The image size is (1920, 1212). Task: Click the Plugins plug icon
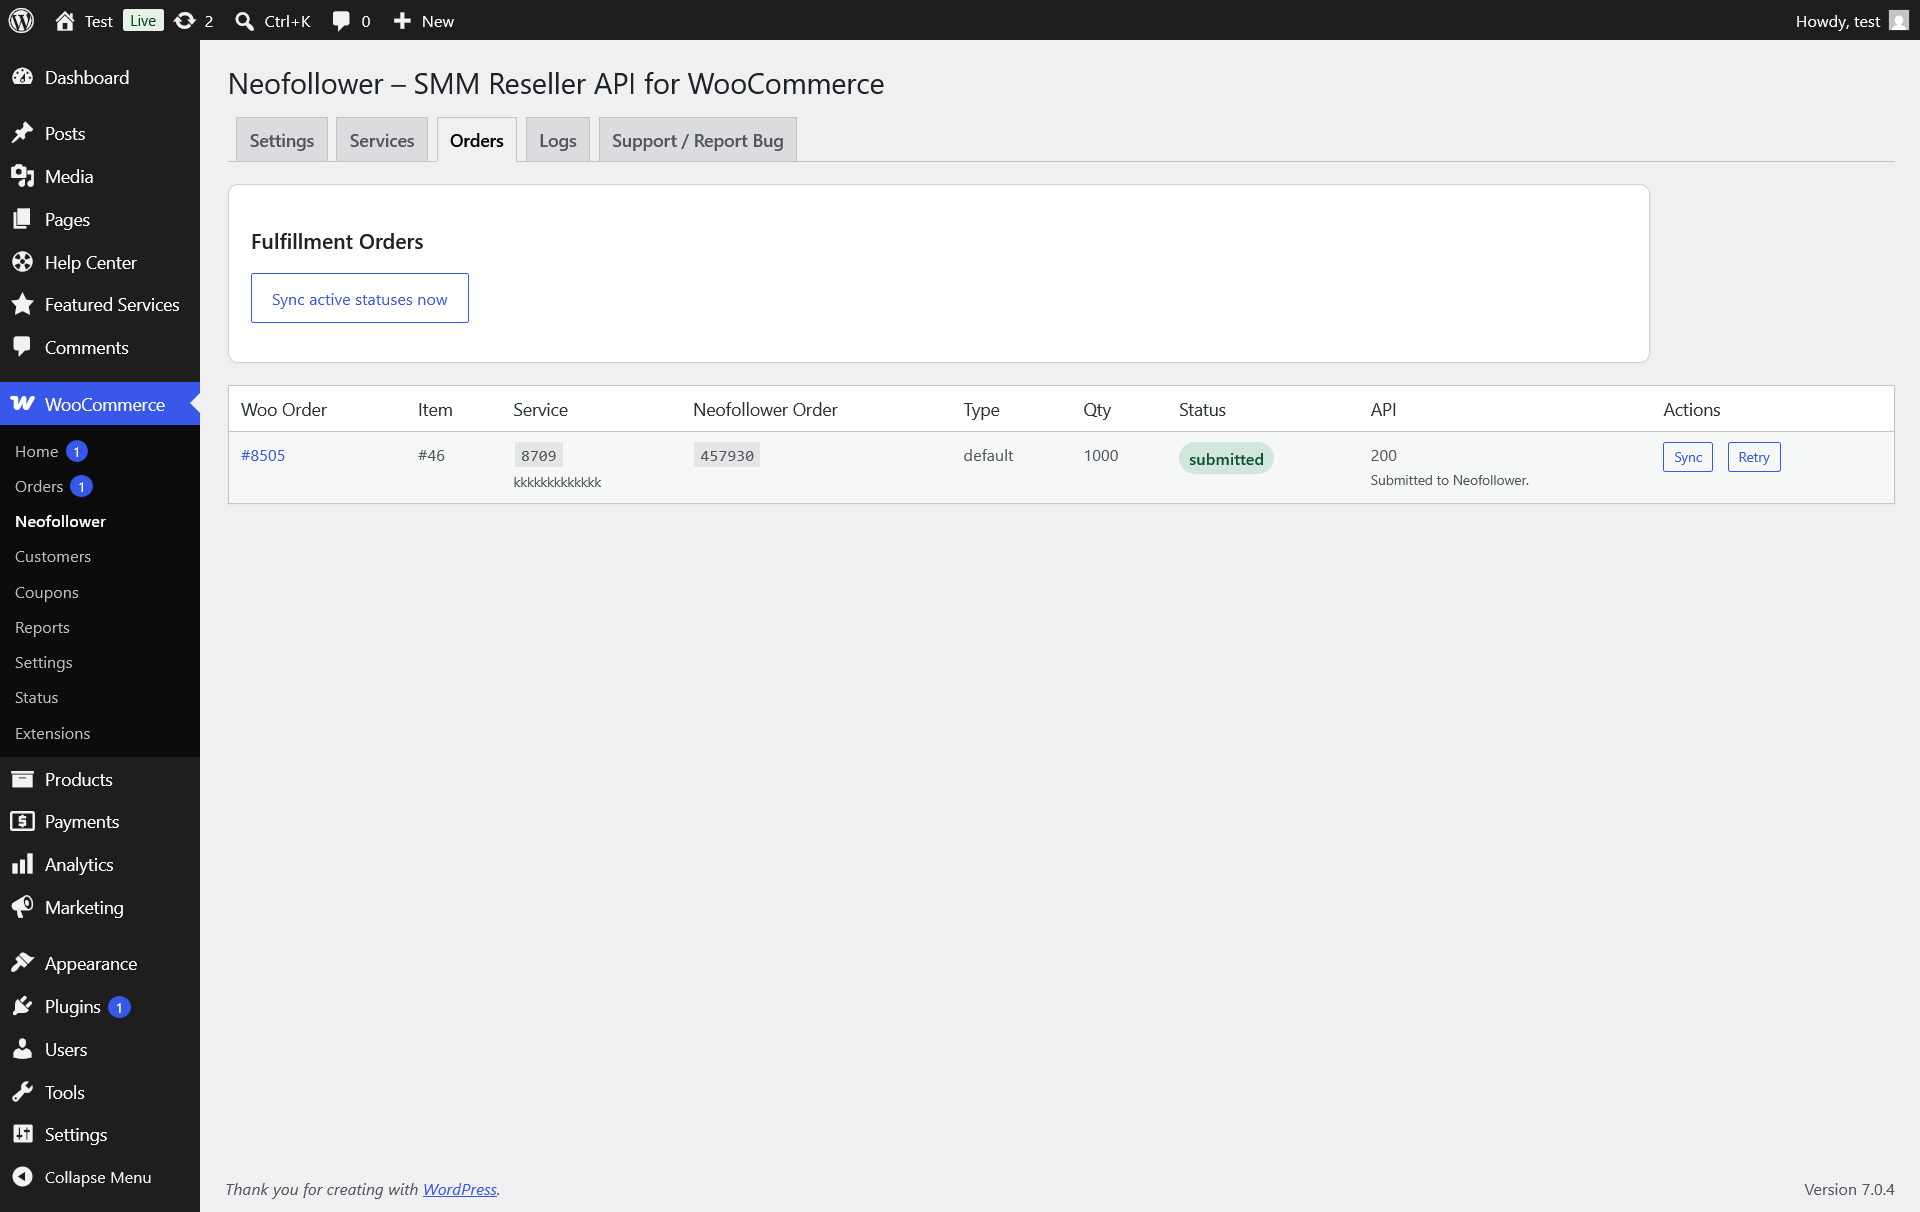click(22, 1006)
